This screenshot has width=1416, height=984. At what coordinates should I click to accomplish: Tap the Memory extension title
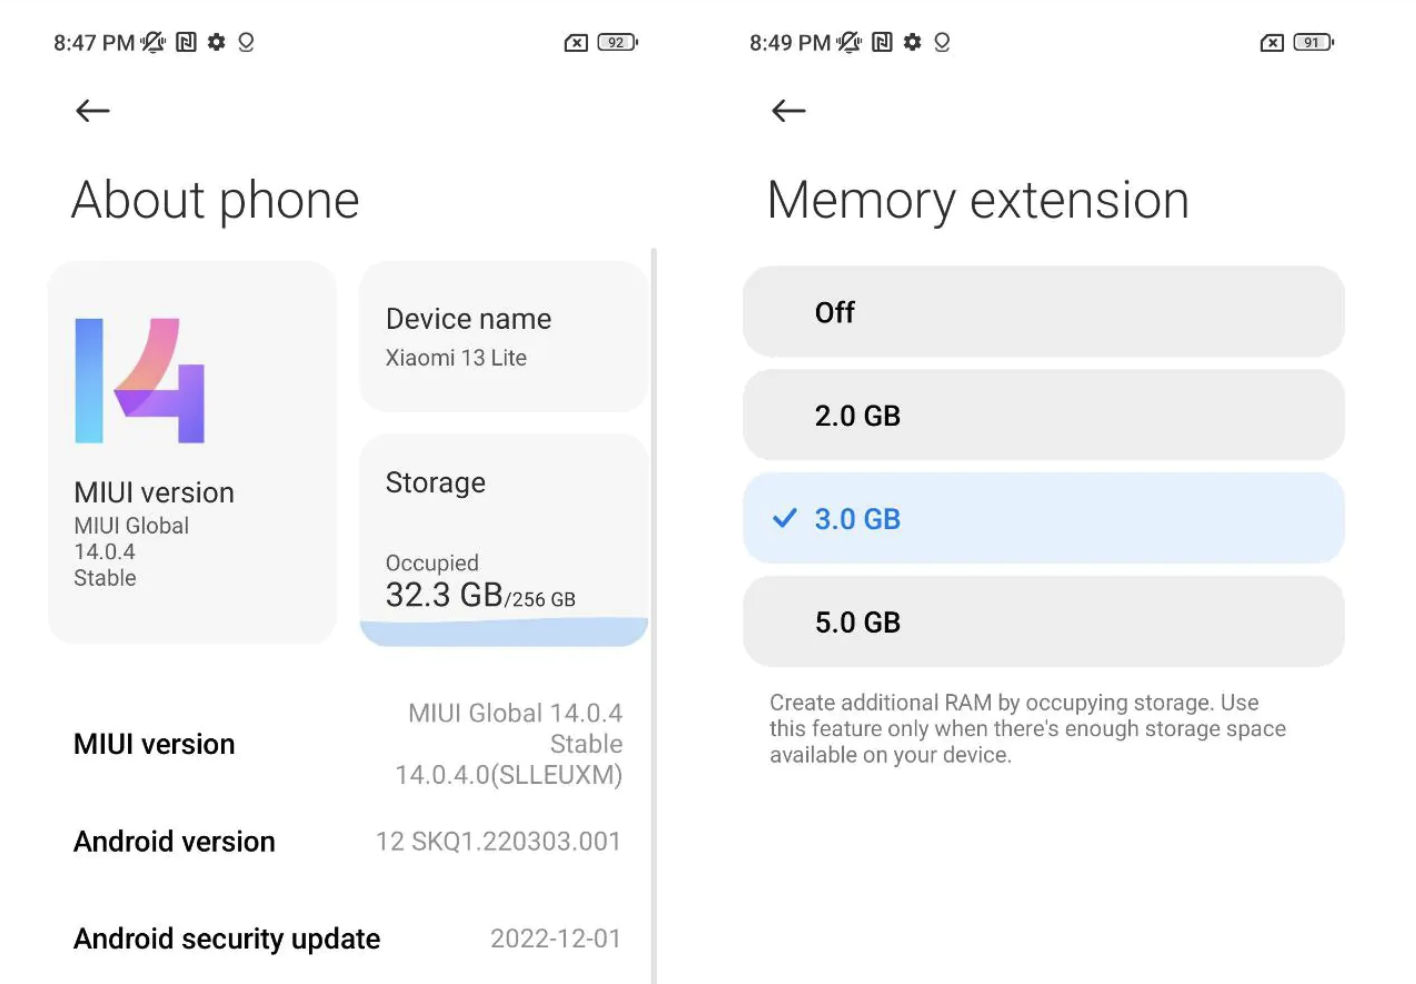978,200
